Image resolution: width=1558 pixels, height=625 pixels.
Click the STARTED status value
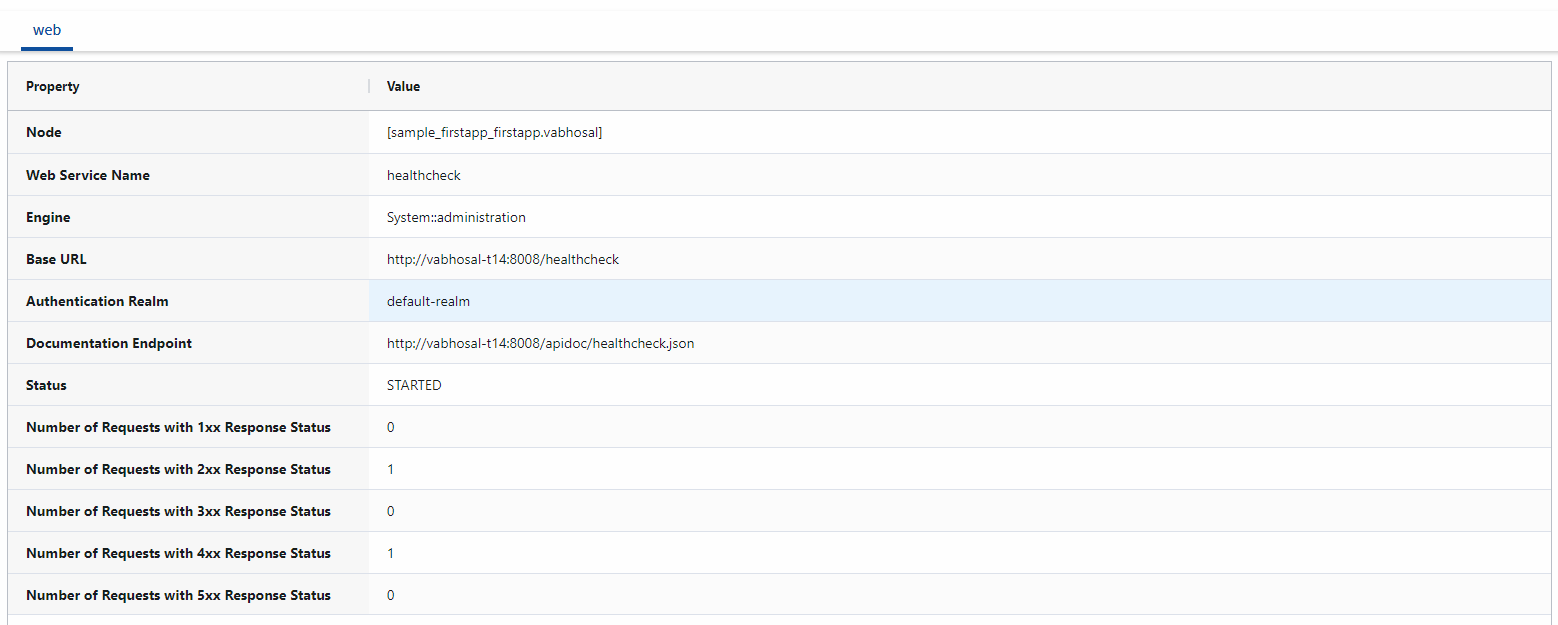tap(414, 385)
